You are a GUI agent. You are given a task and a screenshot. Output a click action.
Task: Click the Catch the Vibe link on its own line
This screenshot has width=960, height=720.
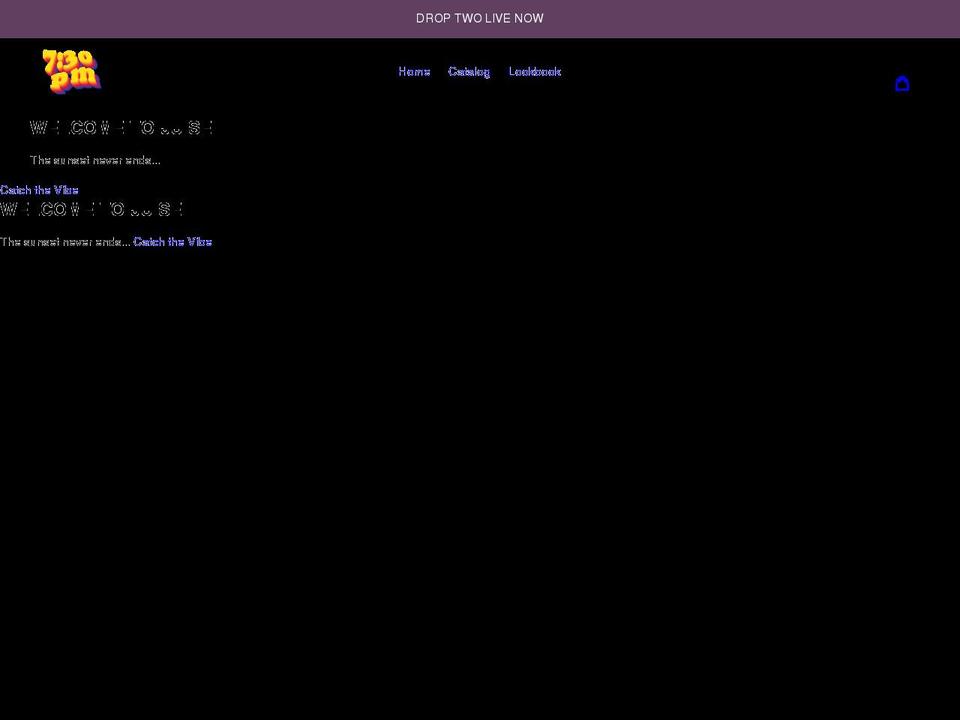click(x=39, y=190)
